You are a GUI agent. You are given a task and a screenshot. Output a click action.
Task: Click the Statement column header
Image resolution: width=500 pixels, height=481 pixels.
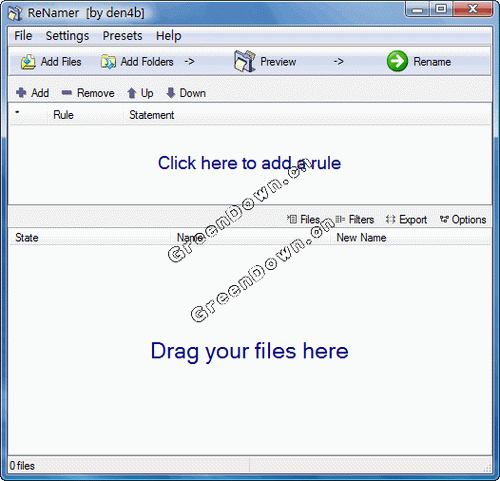[x=306, y=115]
